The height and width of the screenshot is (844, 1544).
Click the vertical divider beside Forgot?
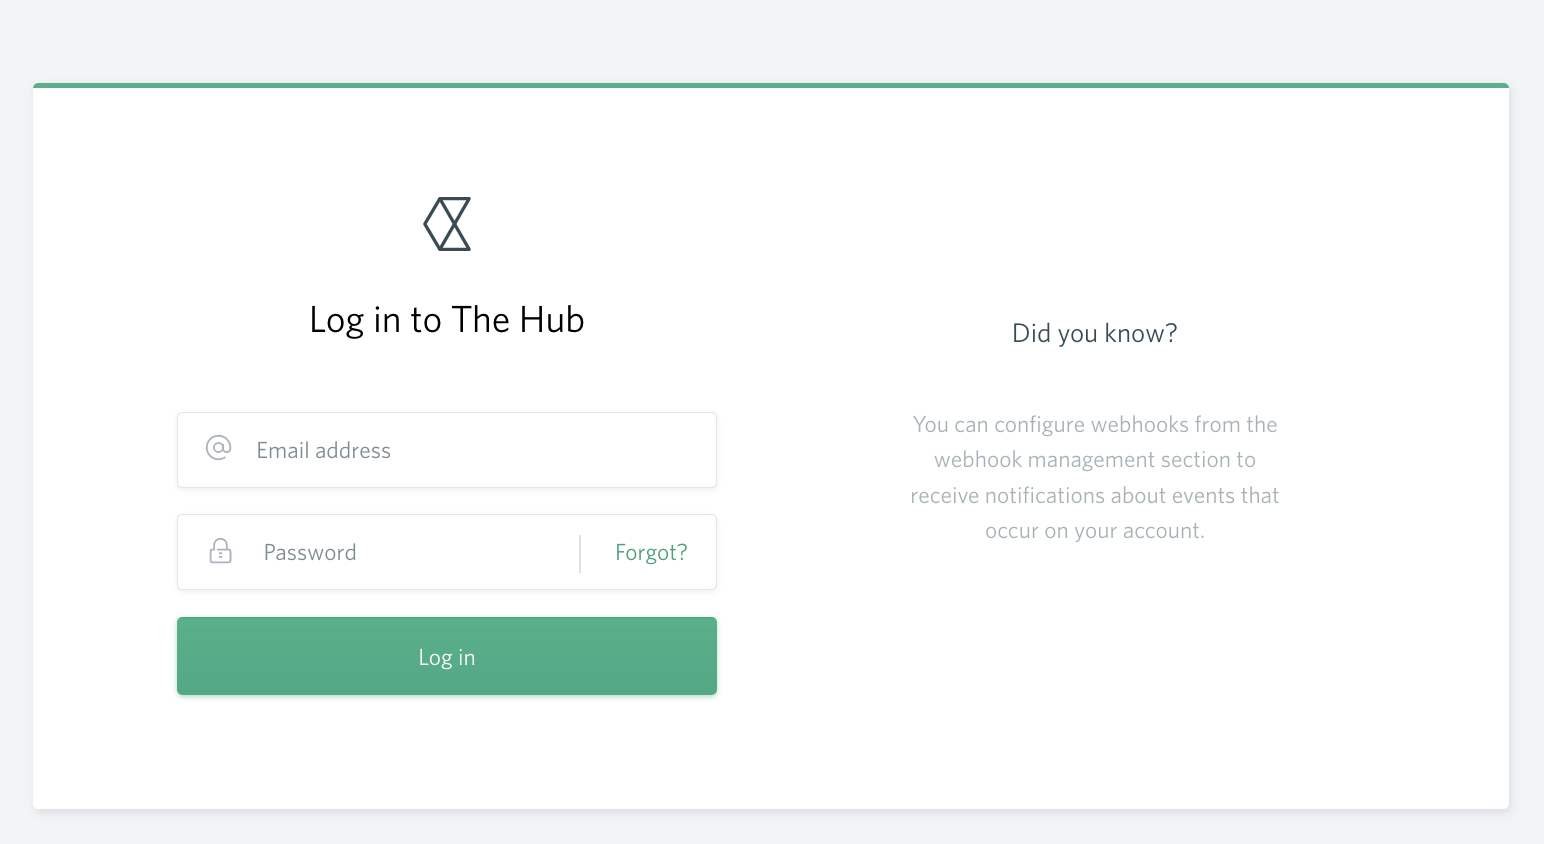pyautogui.click(x=580, y=553)
